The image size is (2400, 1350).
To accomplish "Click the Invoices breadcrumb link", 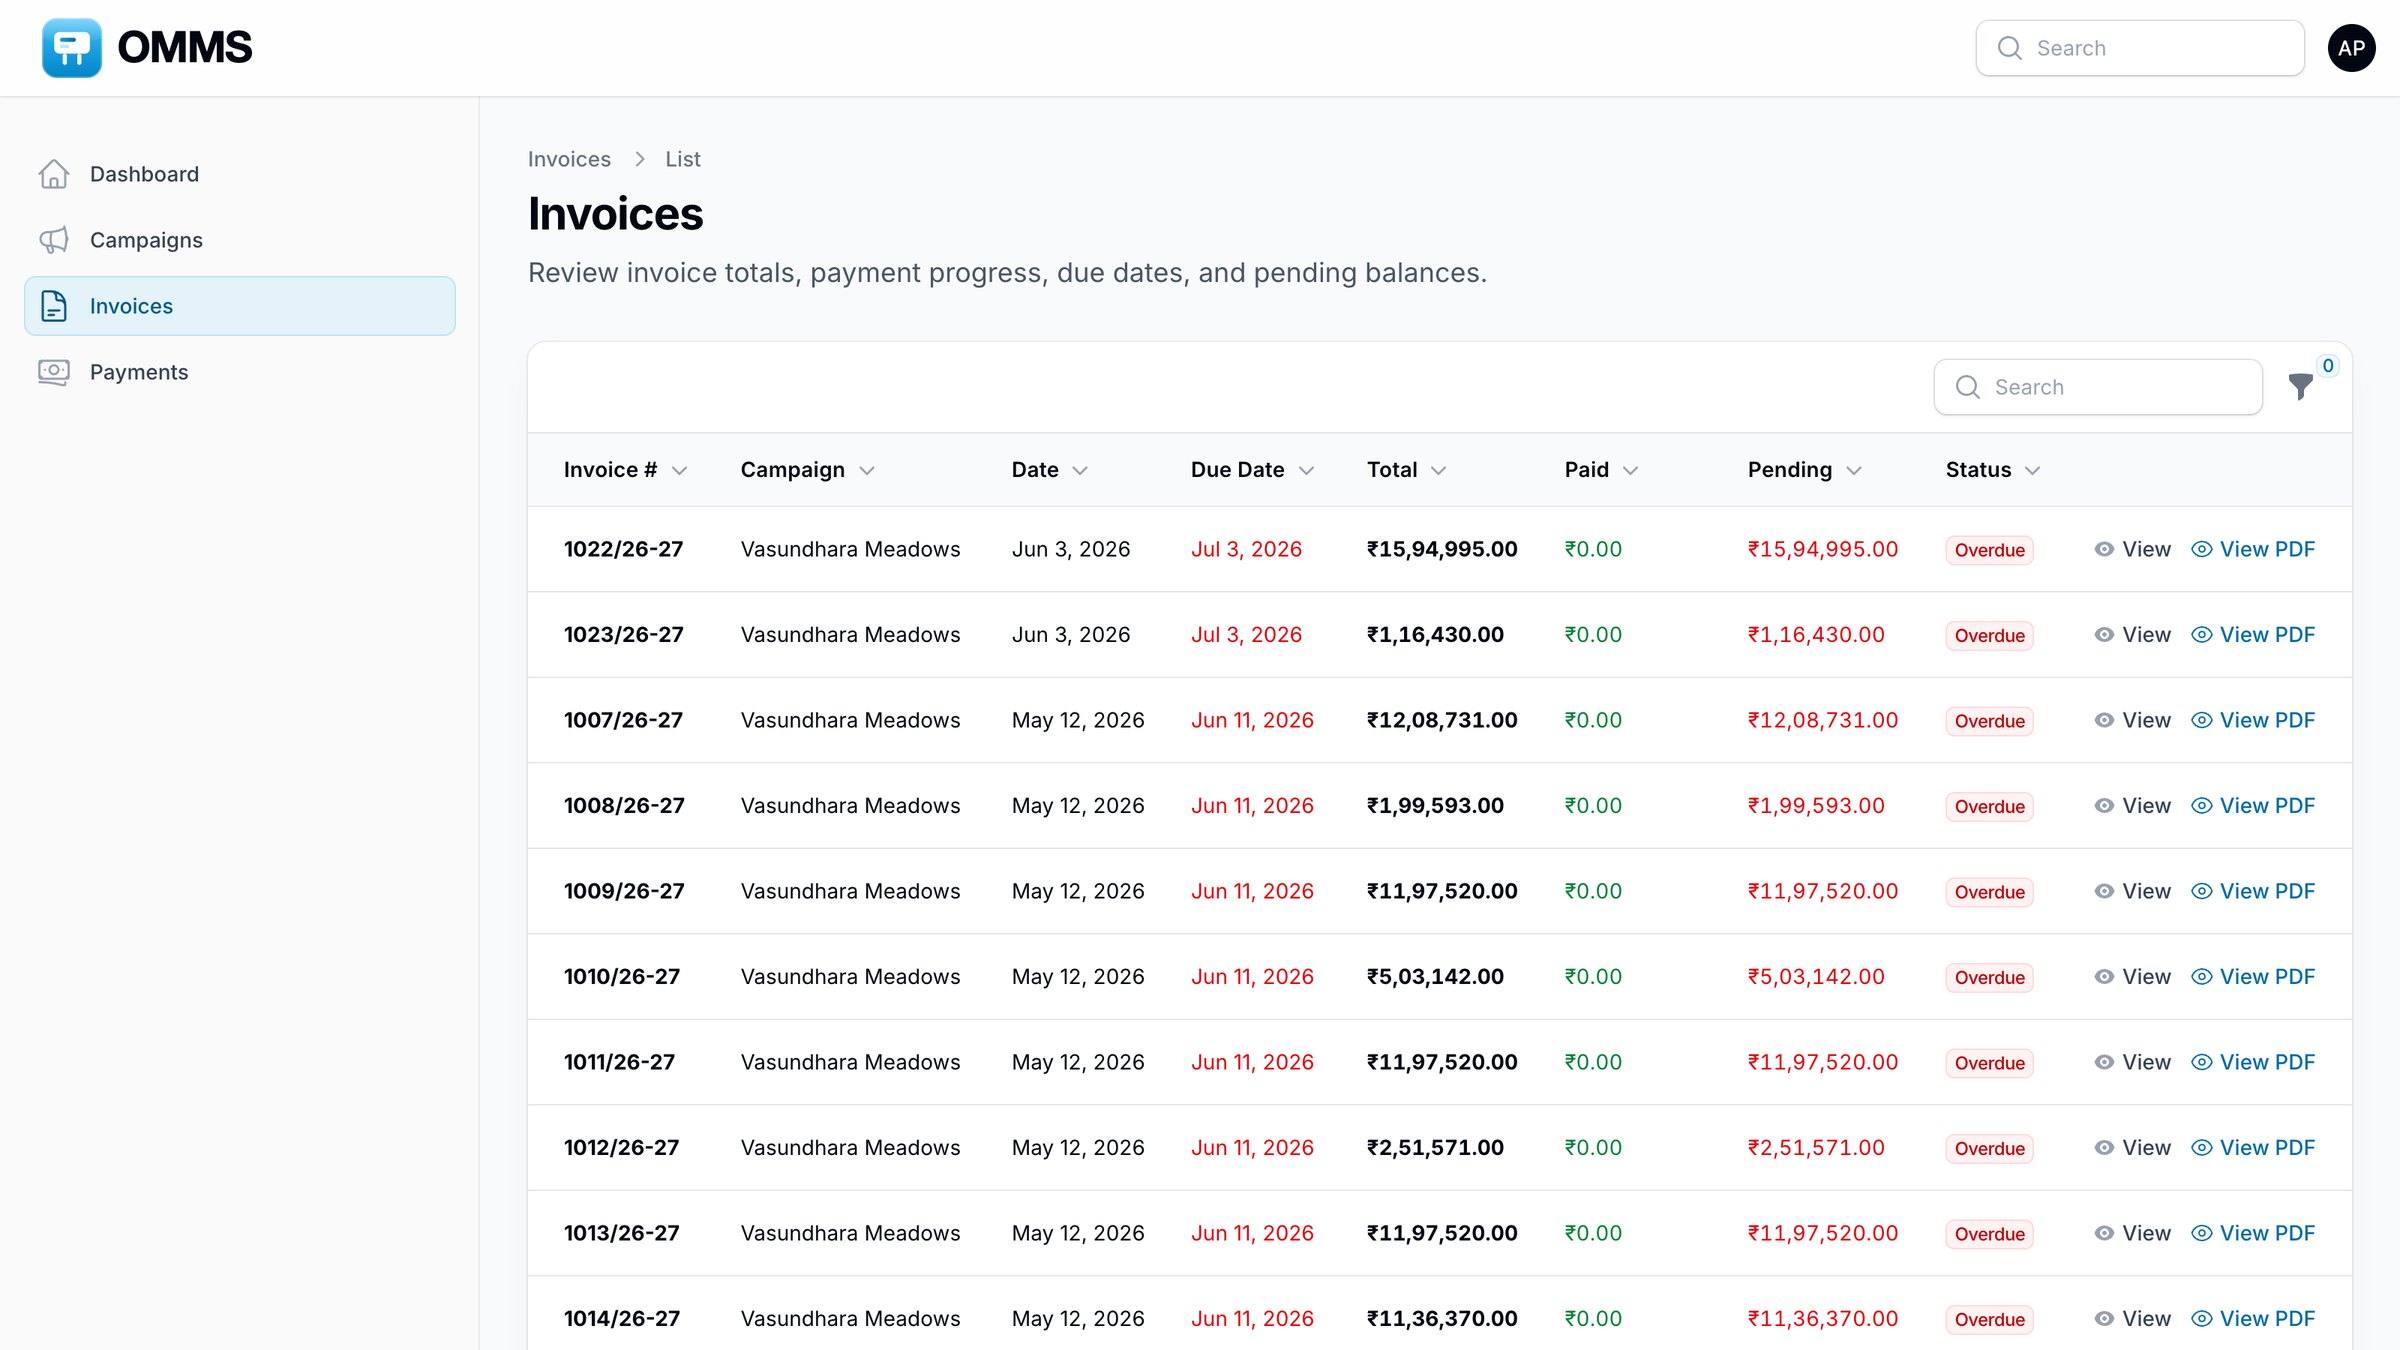I will 569,159.
